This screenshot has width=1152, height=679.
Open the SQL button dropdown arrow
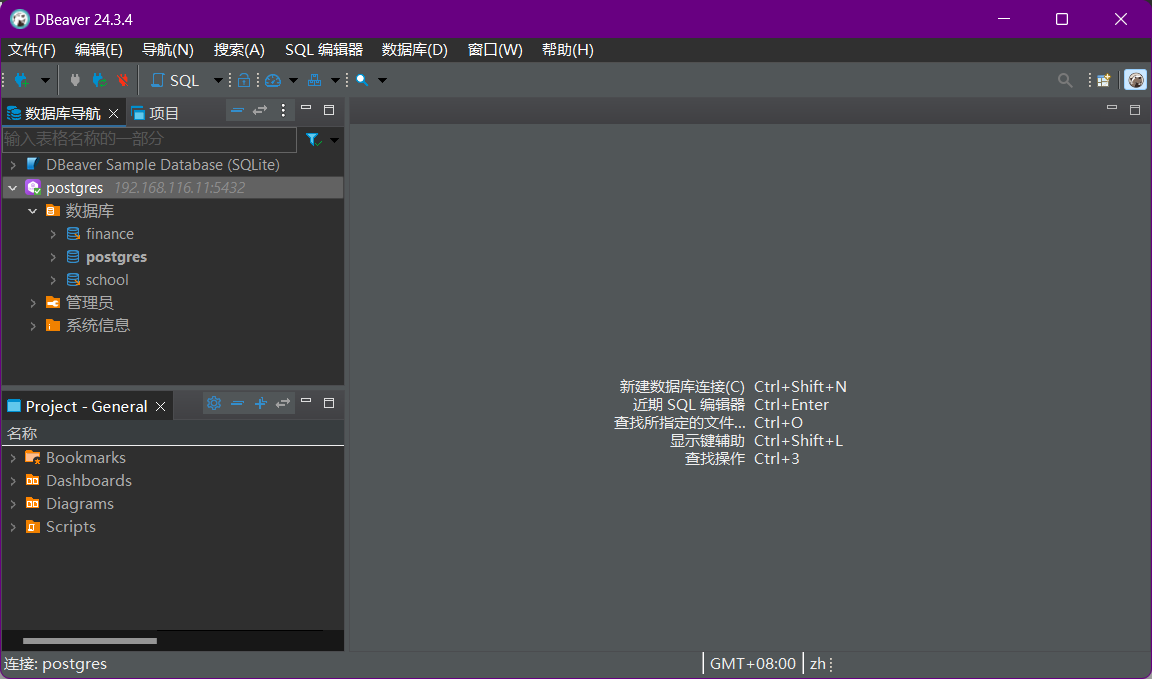[217, 80]
